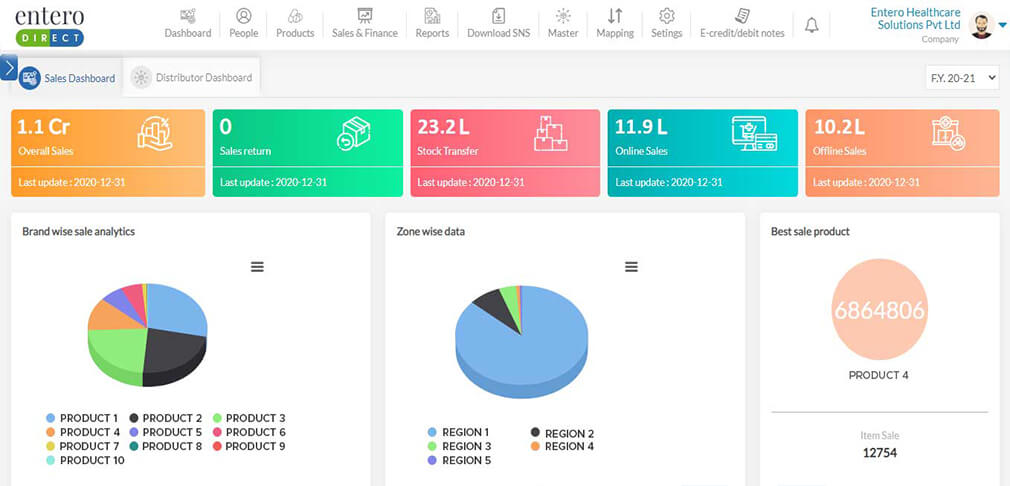Image resolution: width=1010 pixels, height=486 pixels.
Task: Select the Sales Dashboard tab
Action: coord(68,78)
